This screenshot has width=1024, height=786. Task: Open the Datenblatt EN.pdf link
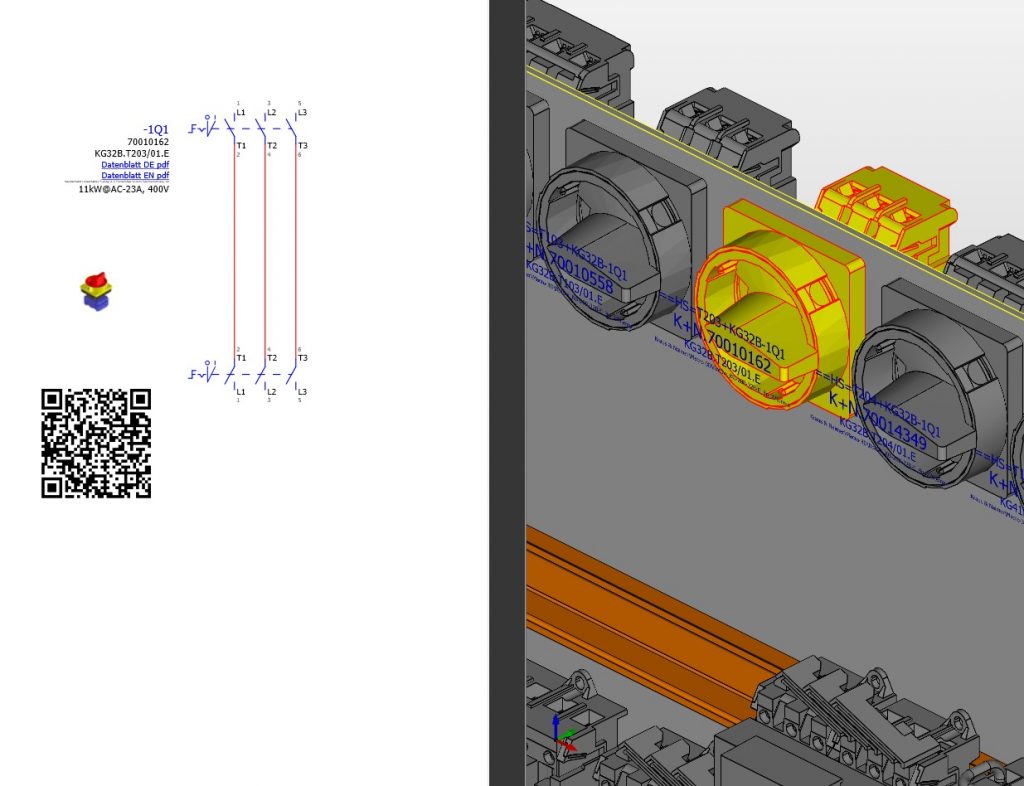[135, 175]
